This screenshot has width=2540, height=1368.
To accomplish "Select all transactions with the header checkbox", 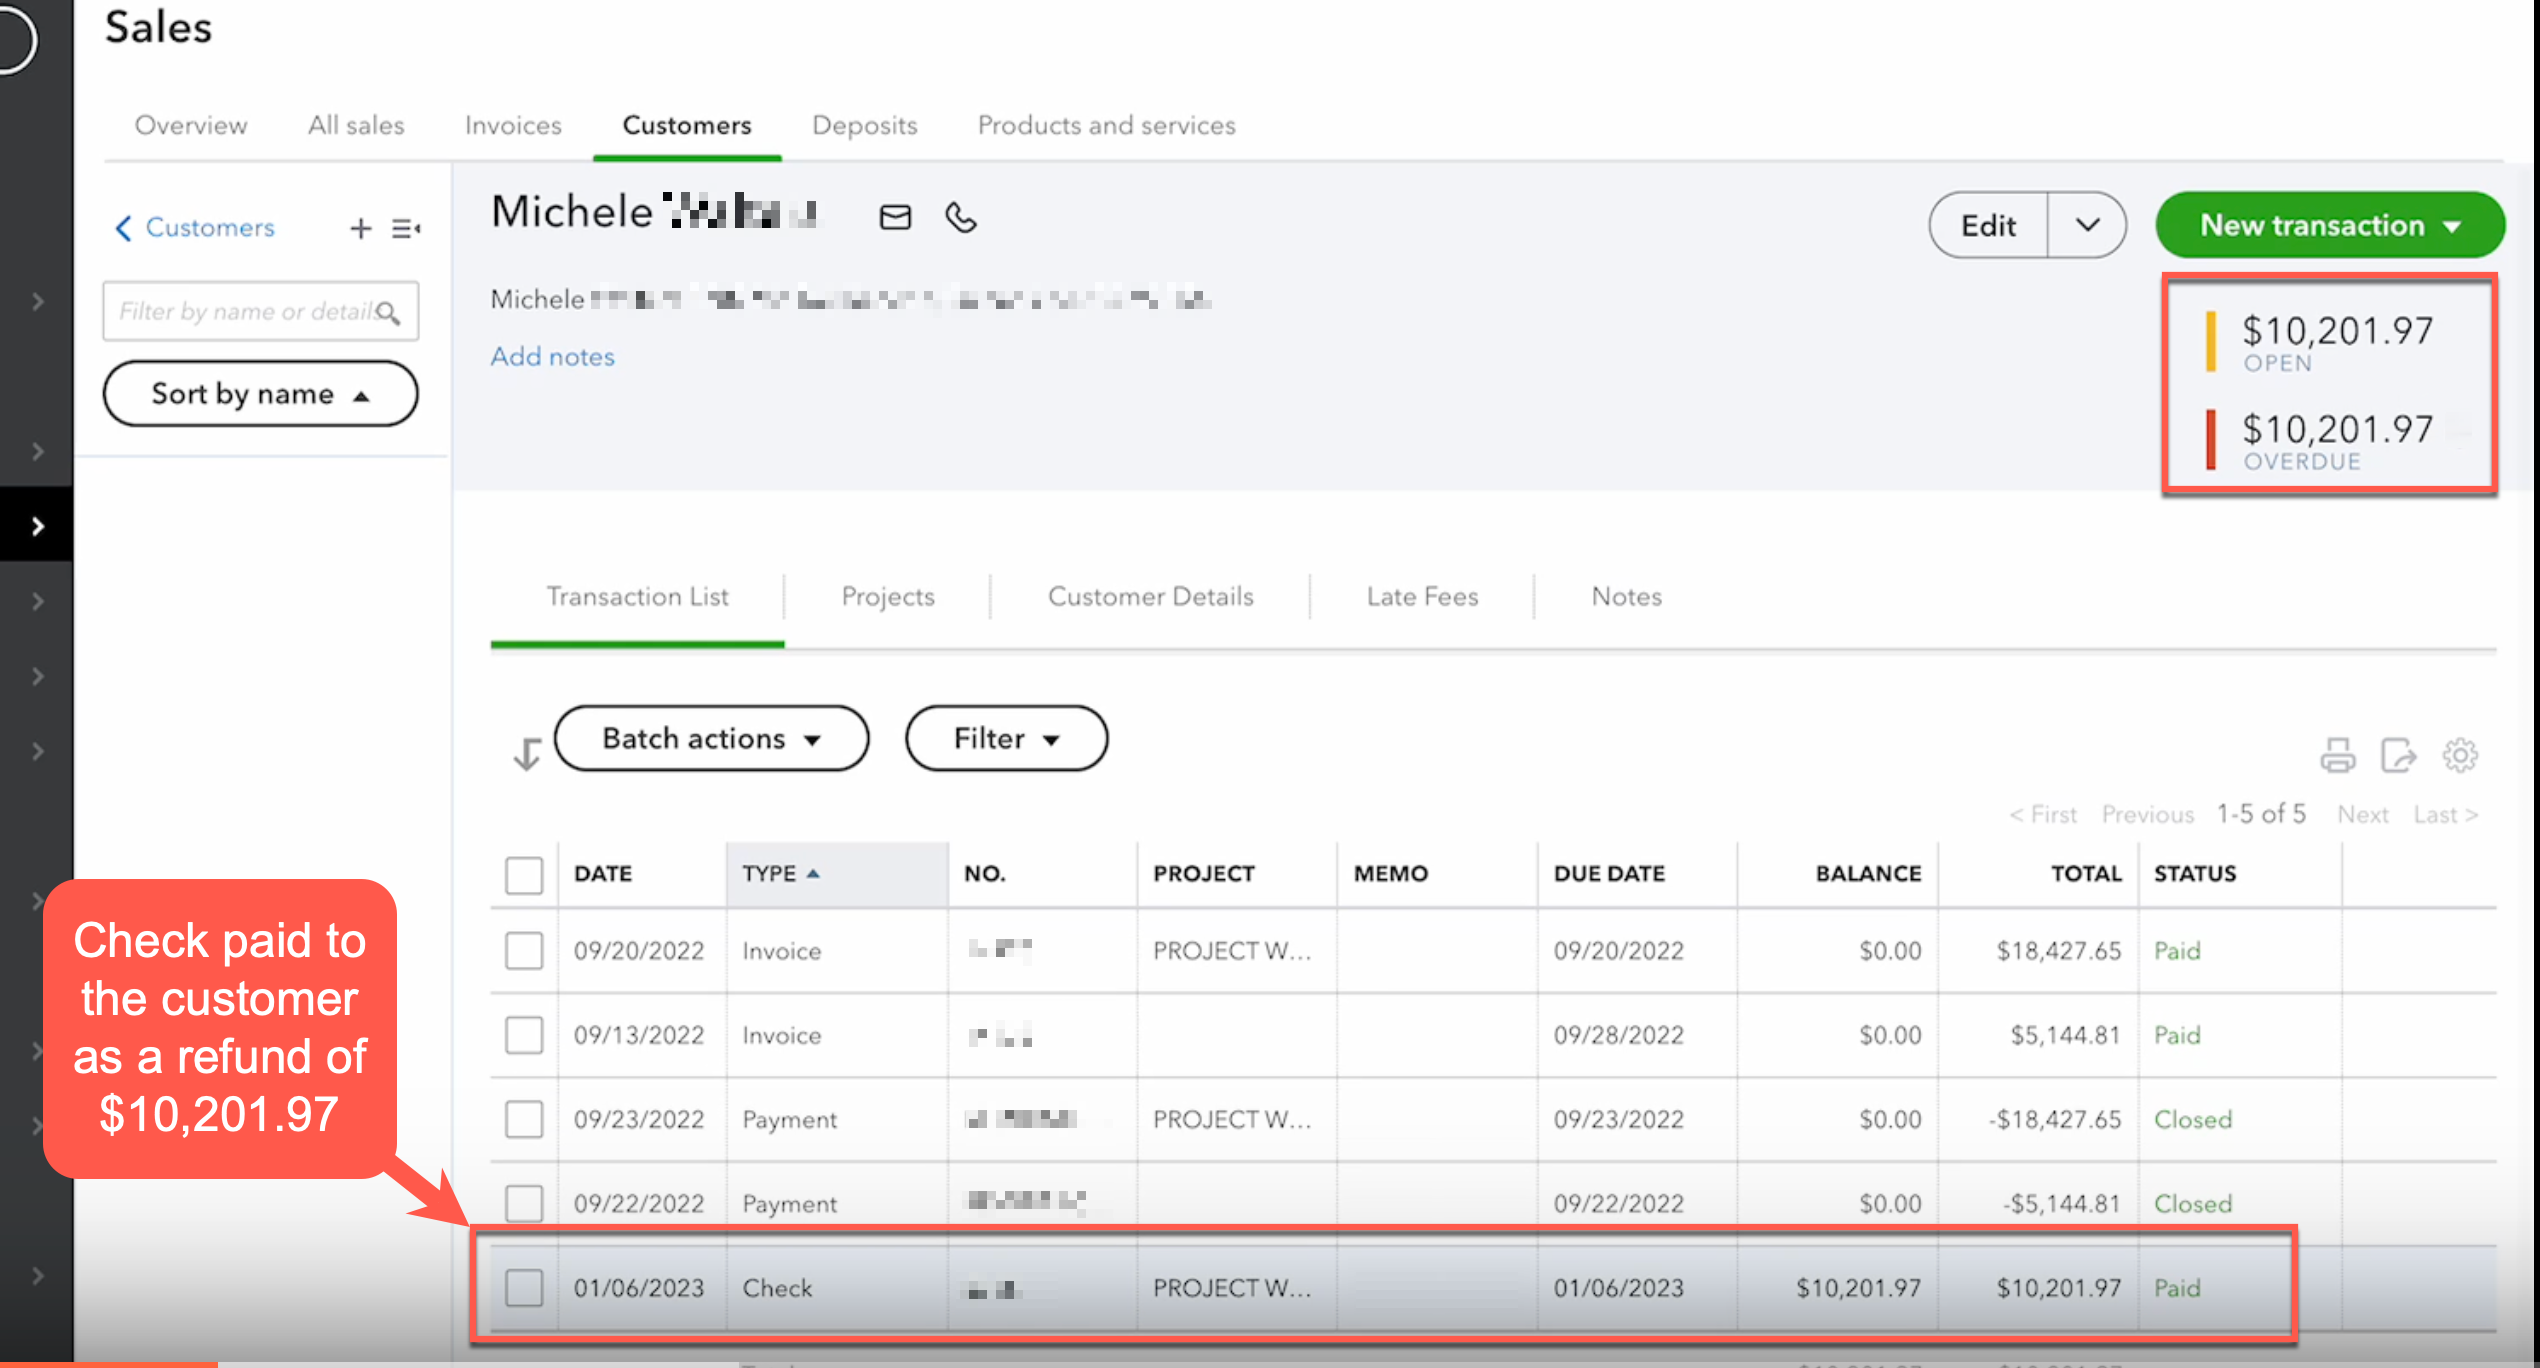I will coord(524,875).
